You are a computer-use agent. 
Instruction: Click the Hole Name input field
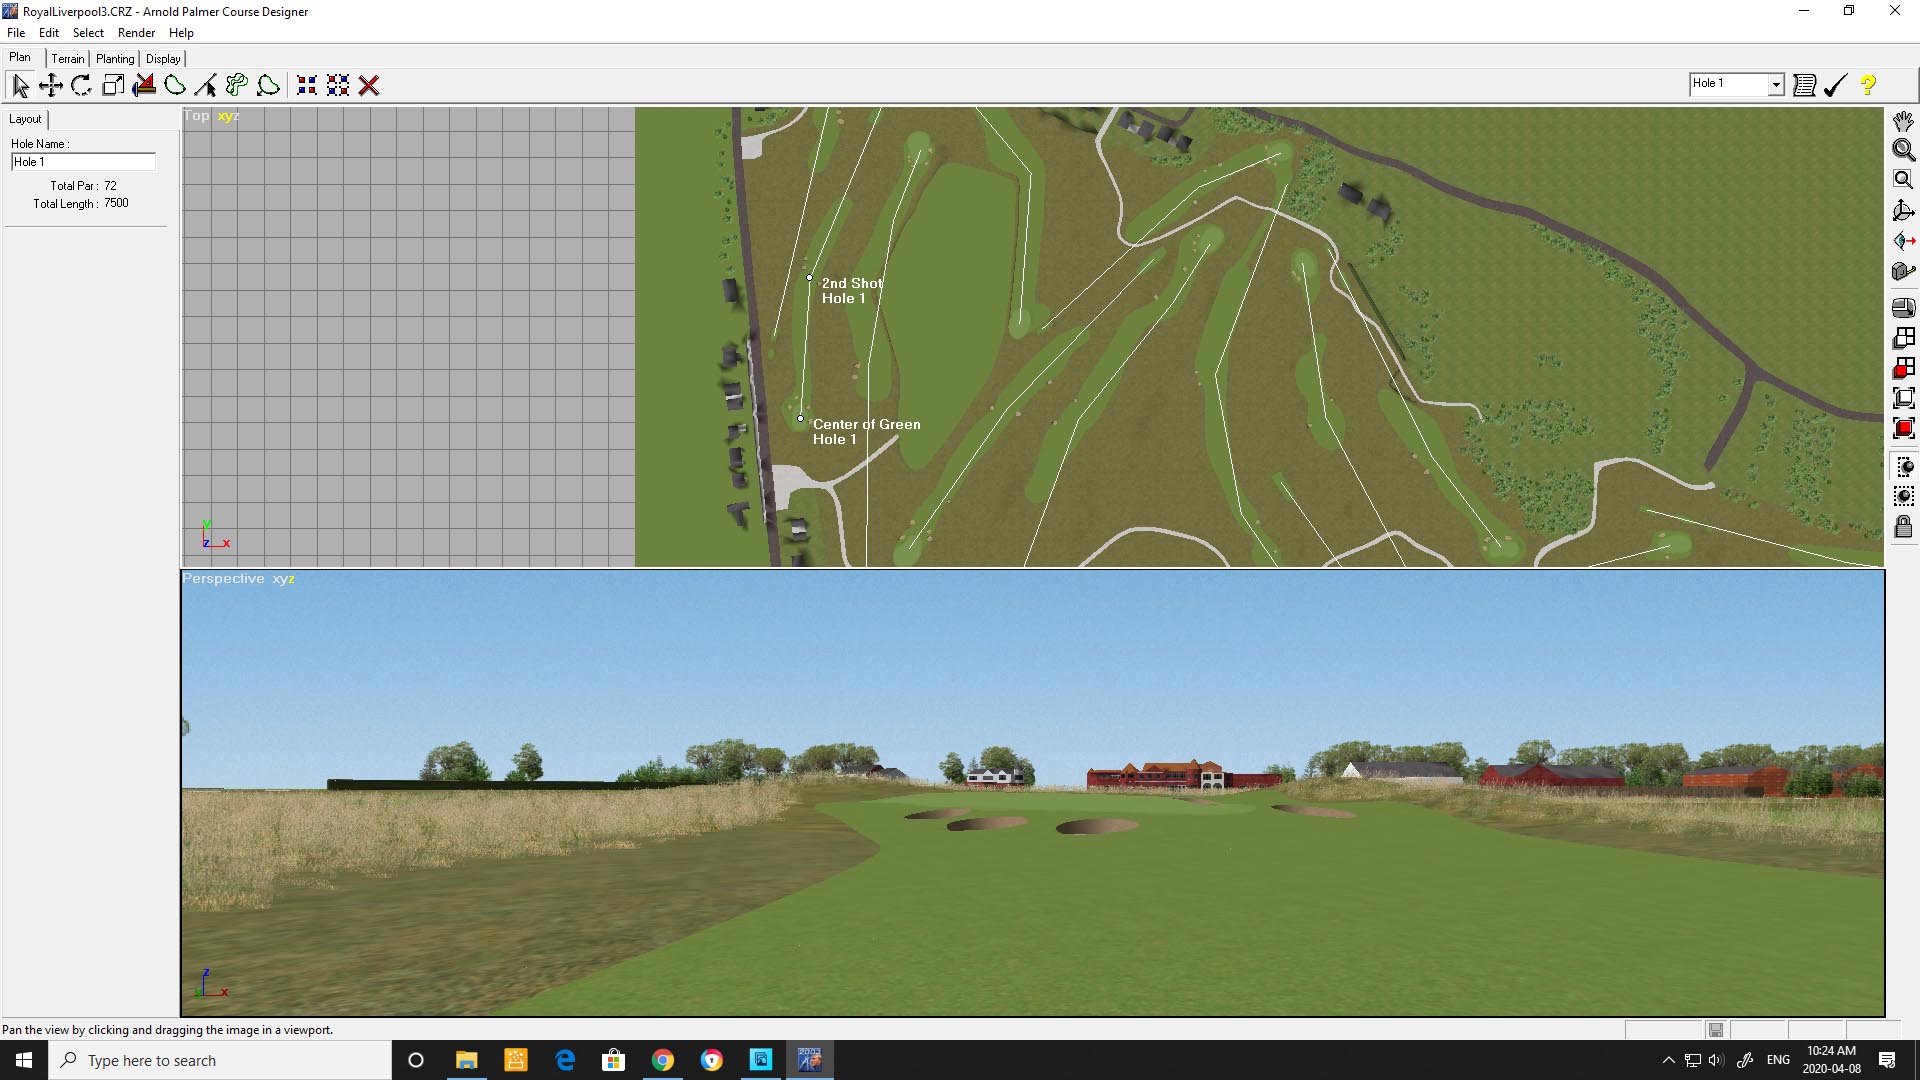(x=83, y=162)
